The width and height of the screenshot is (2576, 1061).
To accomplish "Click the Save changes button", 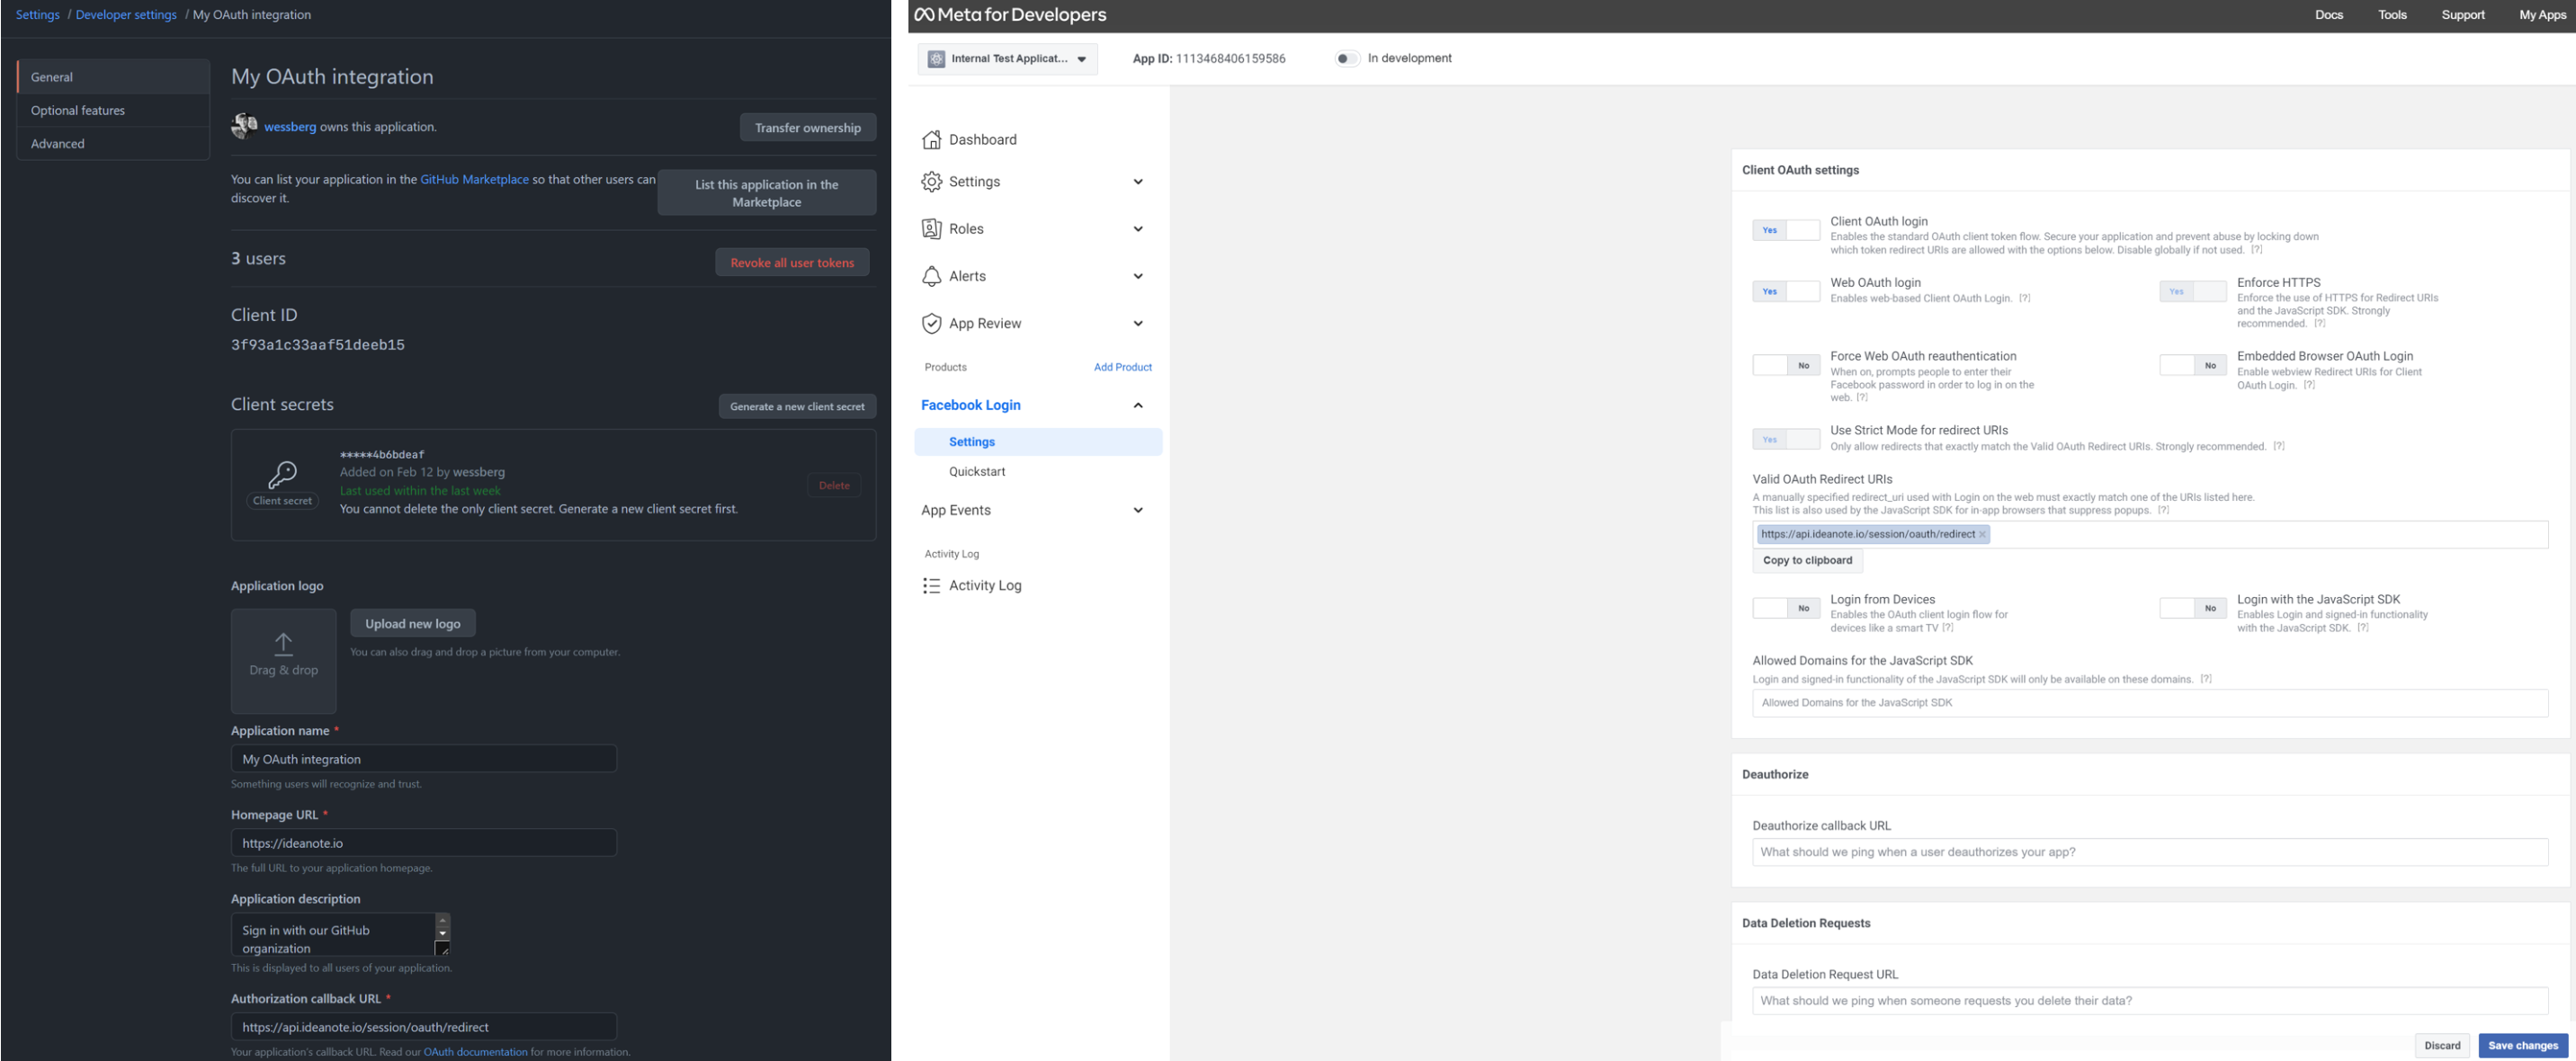I will pos(2523,1044).
